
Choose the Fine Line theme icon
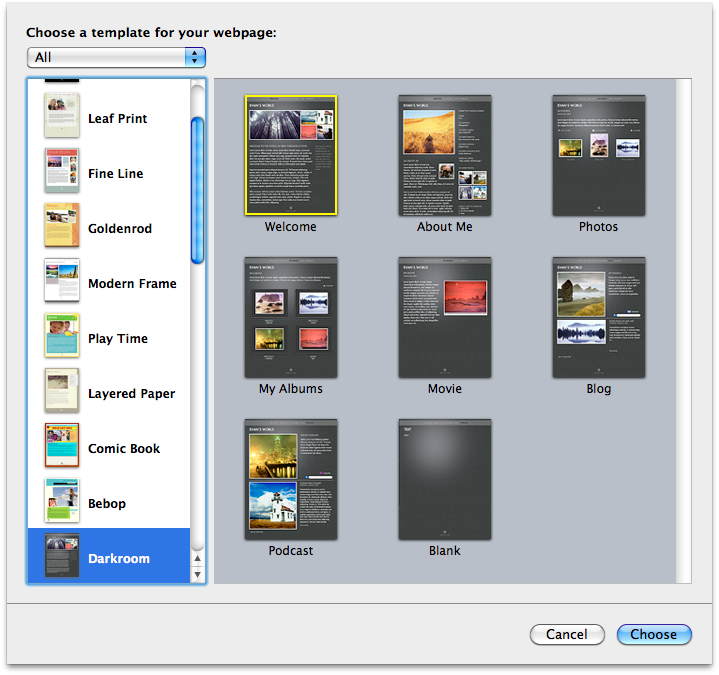click(x=61, y=171)
